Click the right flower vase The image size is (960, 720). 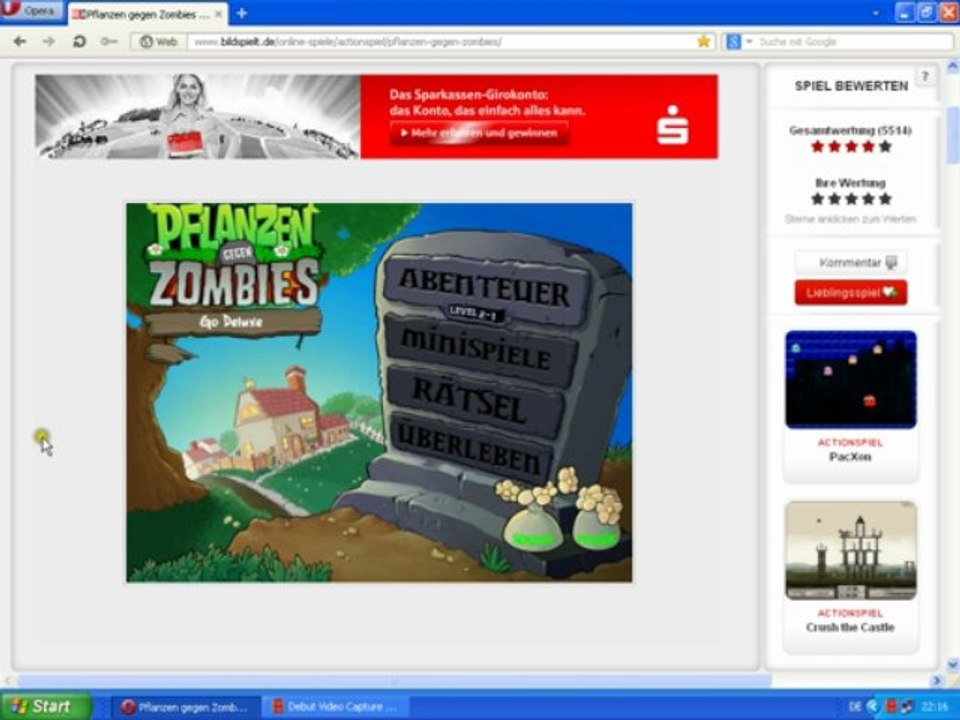(x=598, y=516)
